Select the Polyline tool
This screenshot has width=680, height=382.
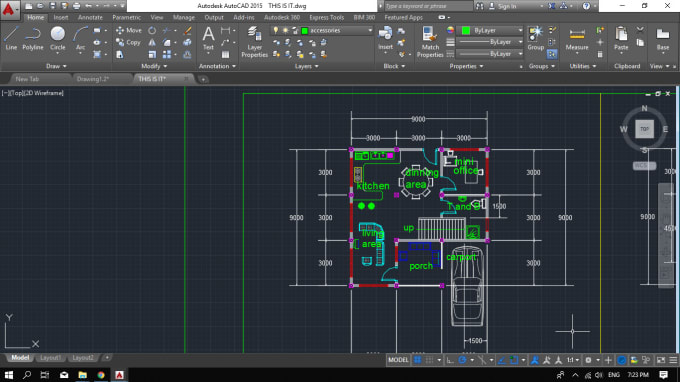(x=33, y=38)
